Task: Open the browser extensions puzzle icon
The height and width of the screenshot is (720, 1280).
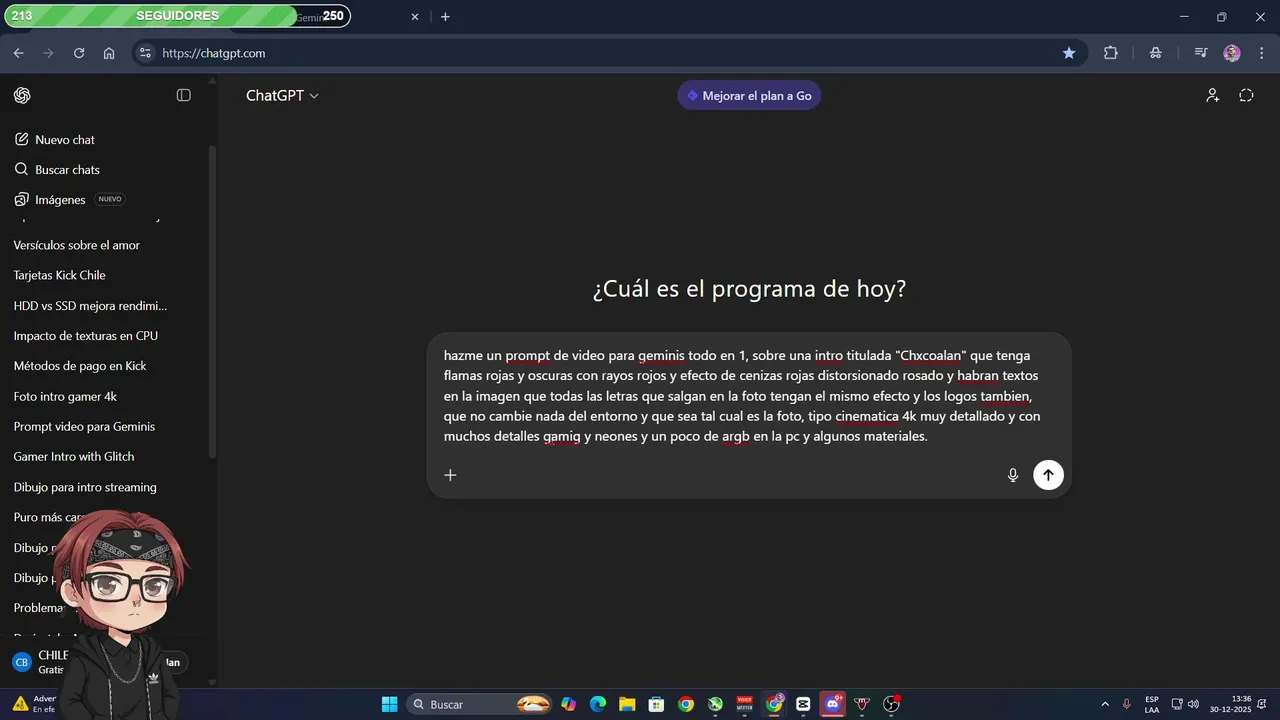Action: click(1111, 53)
